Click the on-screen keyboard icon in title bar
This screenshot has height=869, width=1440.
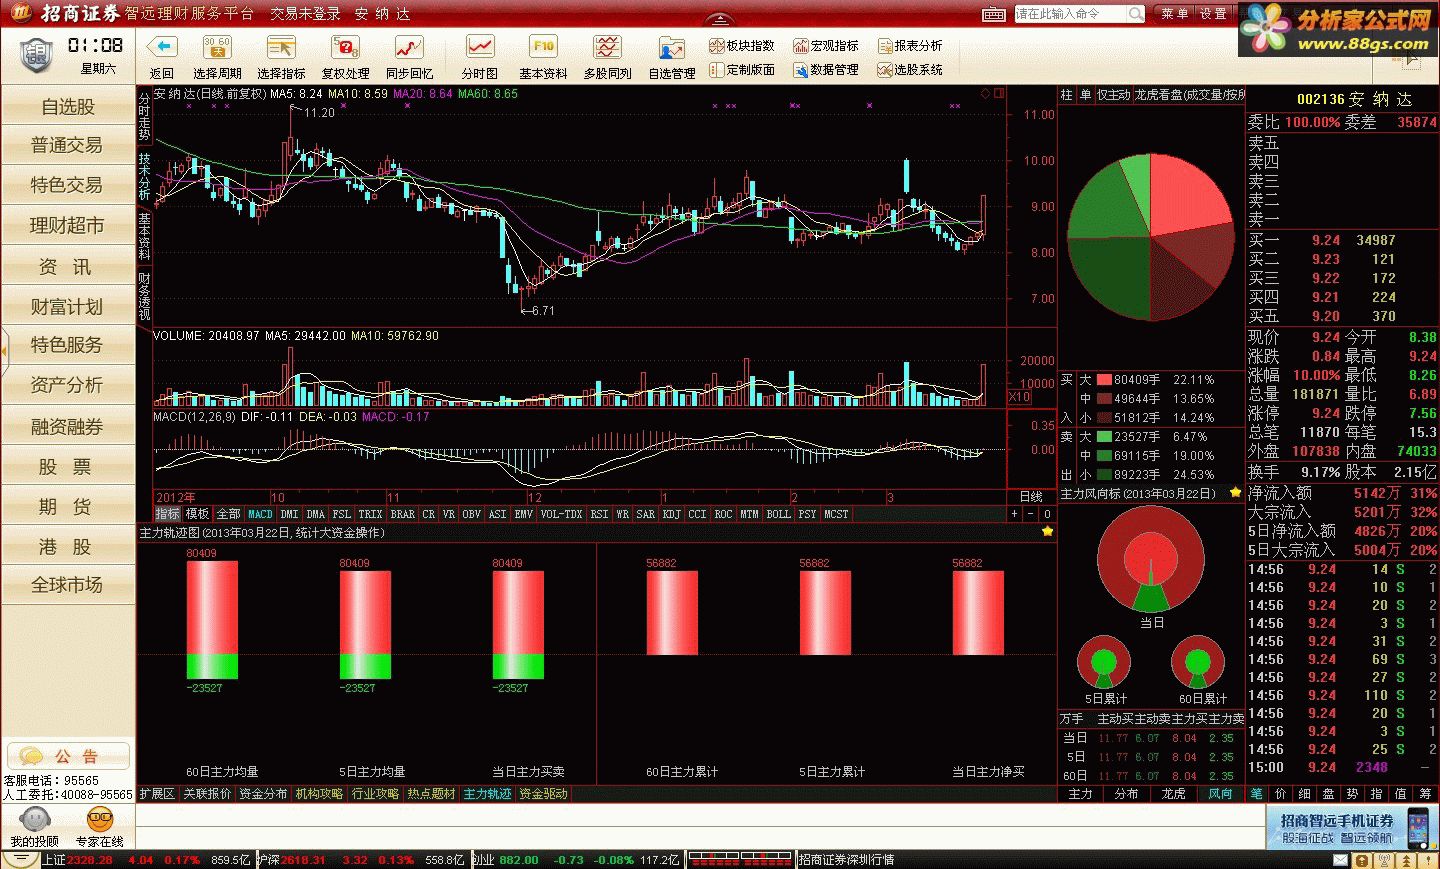[994, 14]
